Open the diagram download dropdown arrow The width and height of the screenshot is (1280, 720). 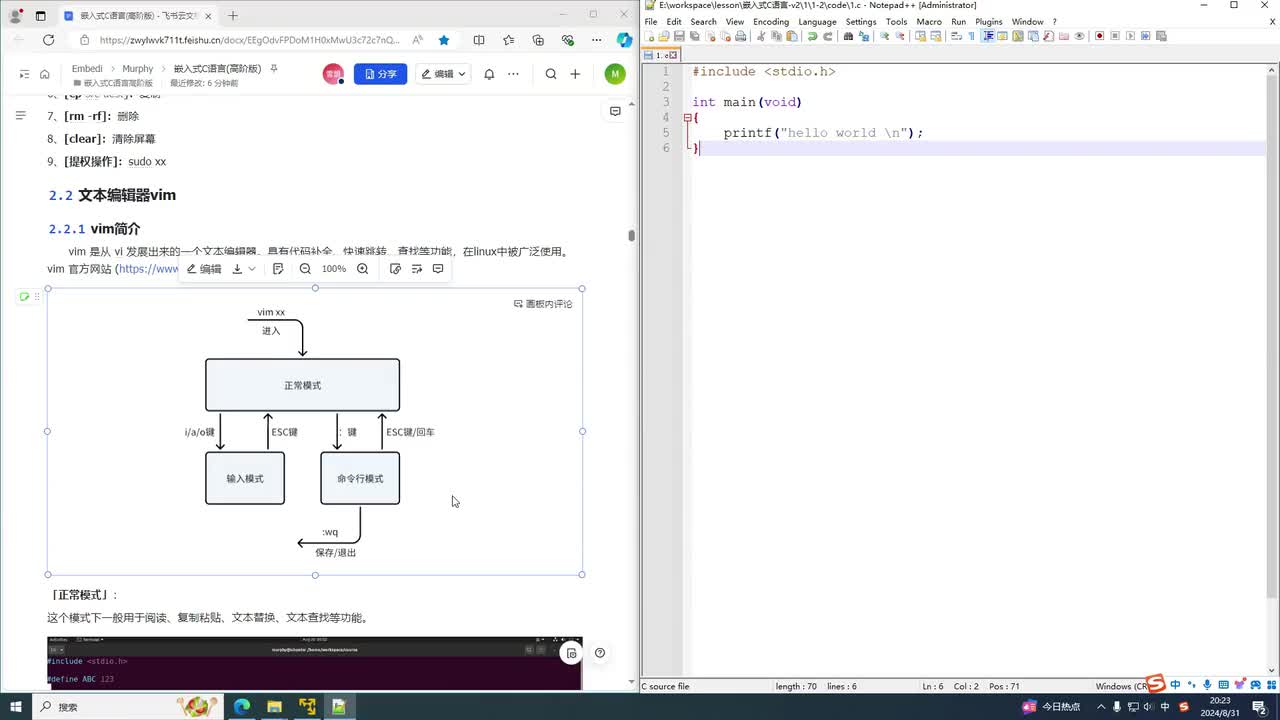(251, 269)
